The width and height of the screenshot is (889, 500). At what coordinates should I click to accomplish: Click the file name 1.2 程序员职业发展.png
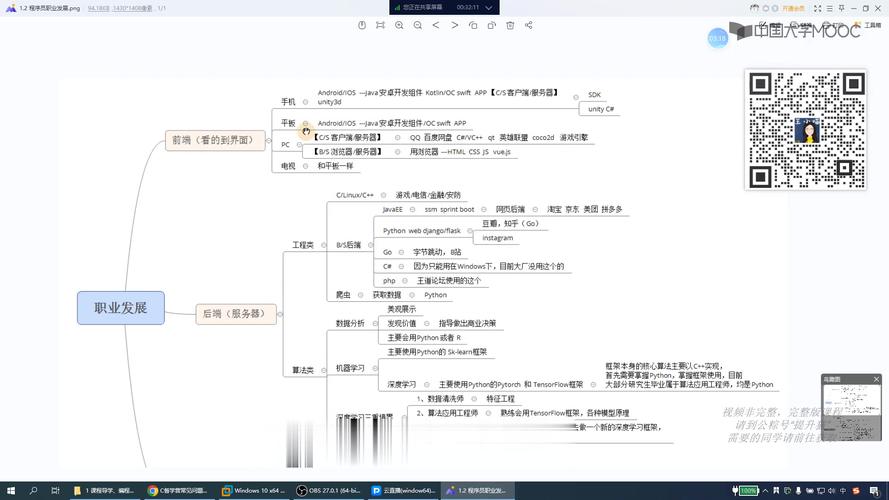pos(49,9)
